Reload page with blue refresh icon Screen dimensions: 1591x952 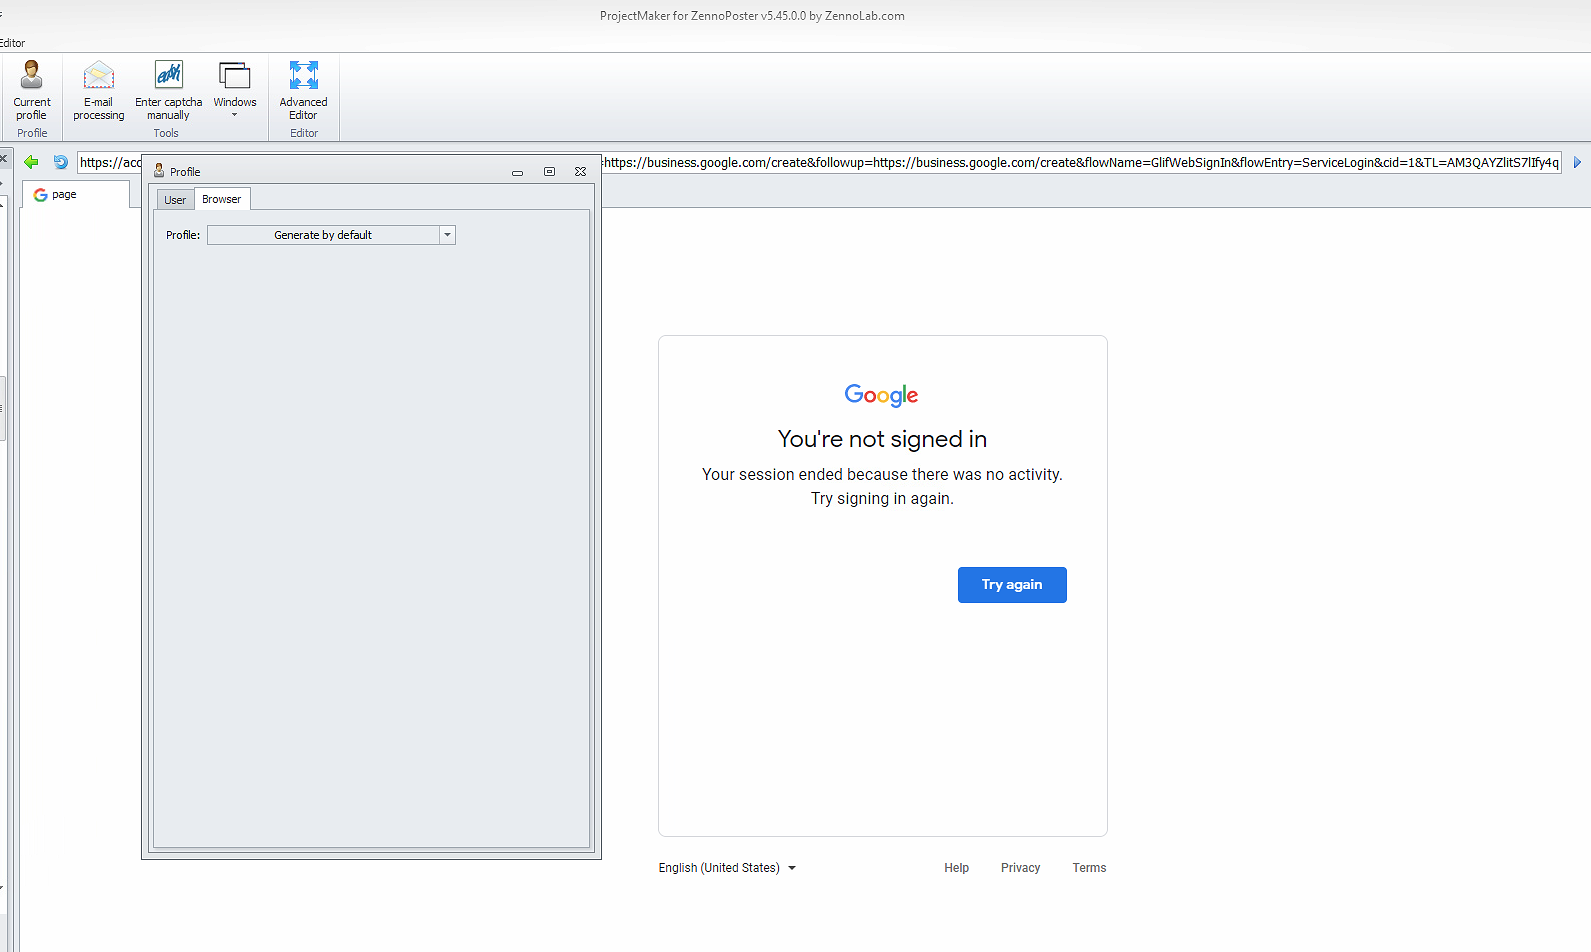click(x=61, y=162)
